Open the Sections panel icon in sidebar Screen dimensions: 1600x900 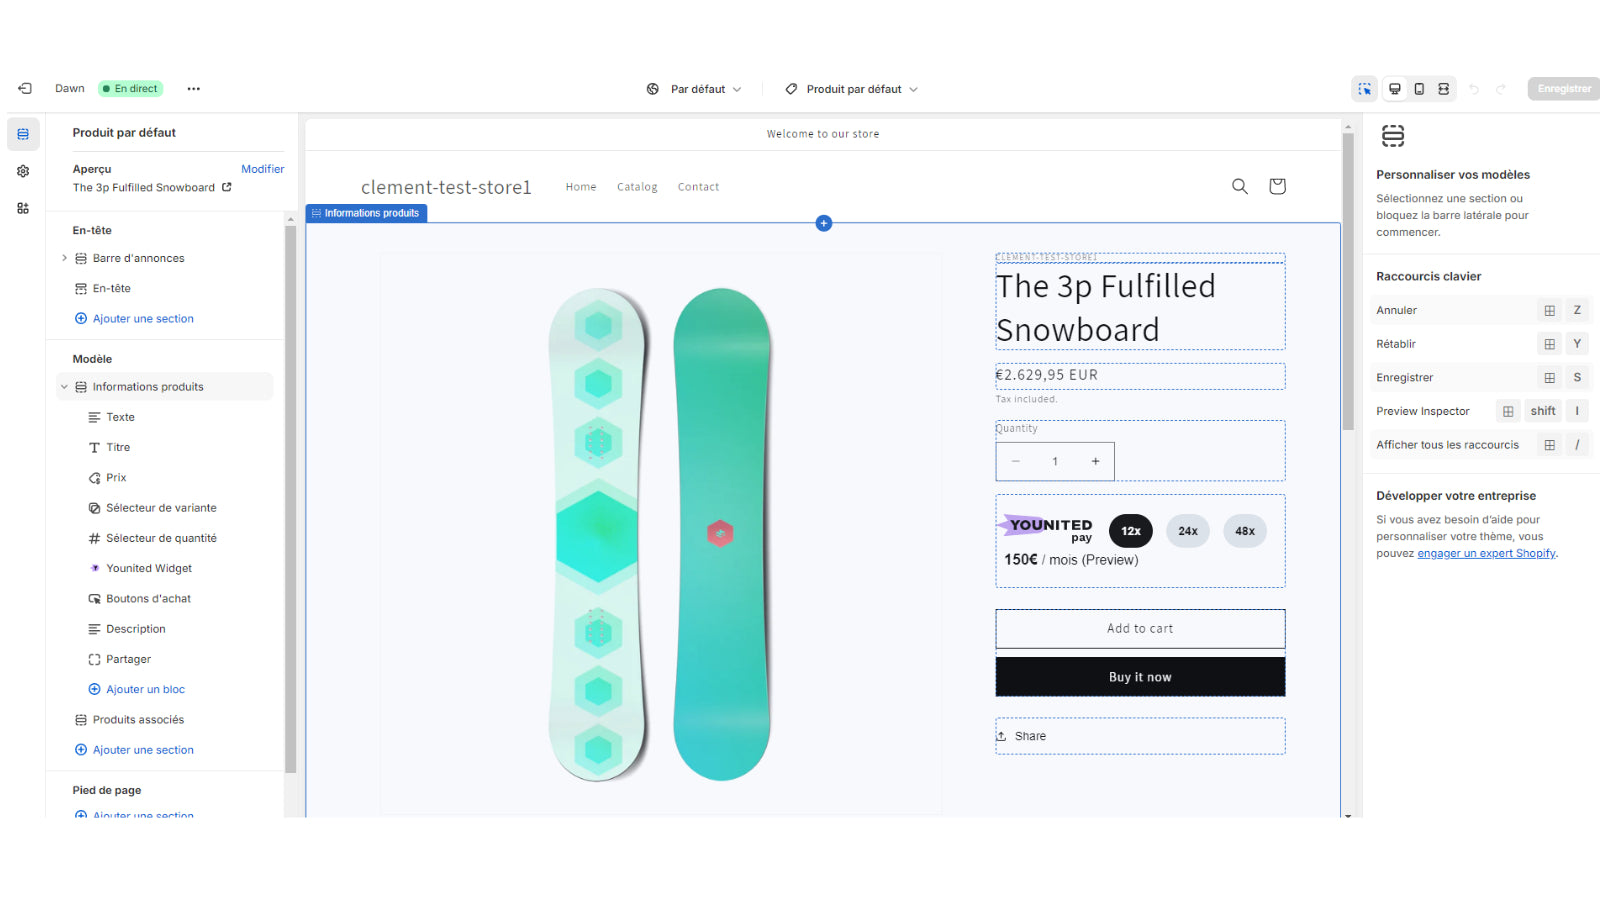(23, 134)
